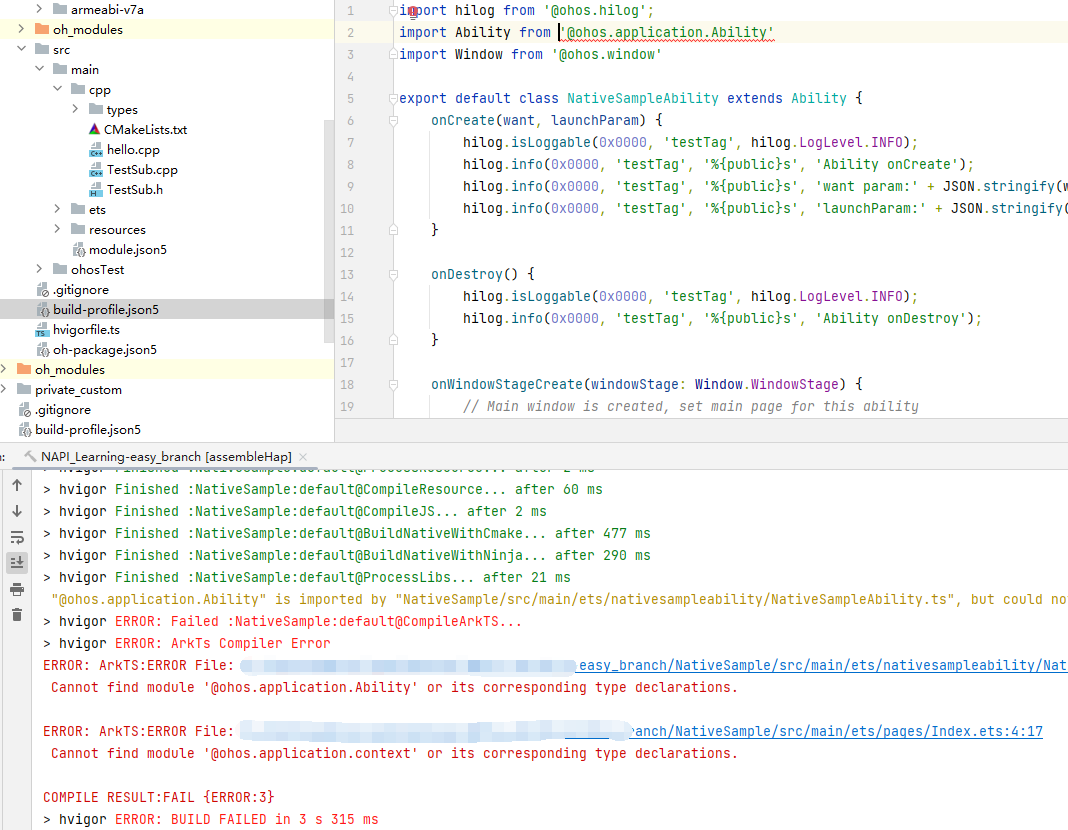Jump to previous message in console
Screen dimensions: 1068x830
coord(17,485)
